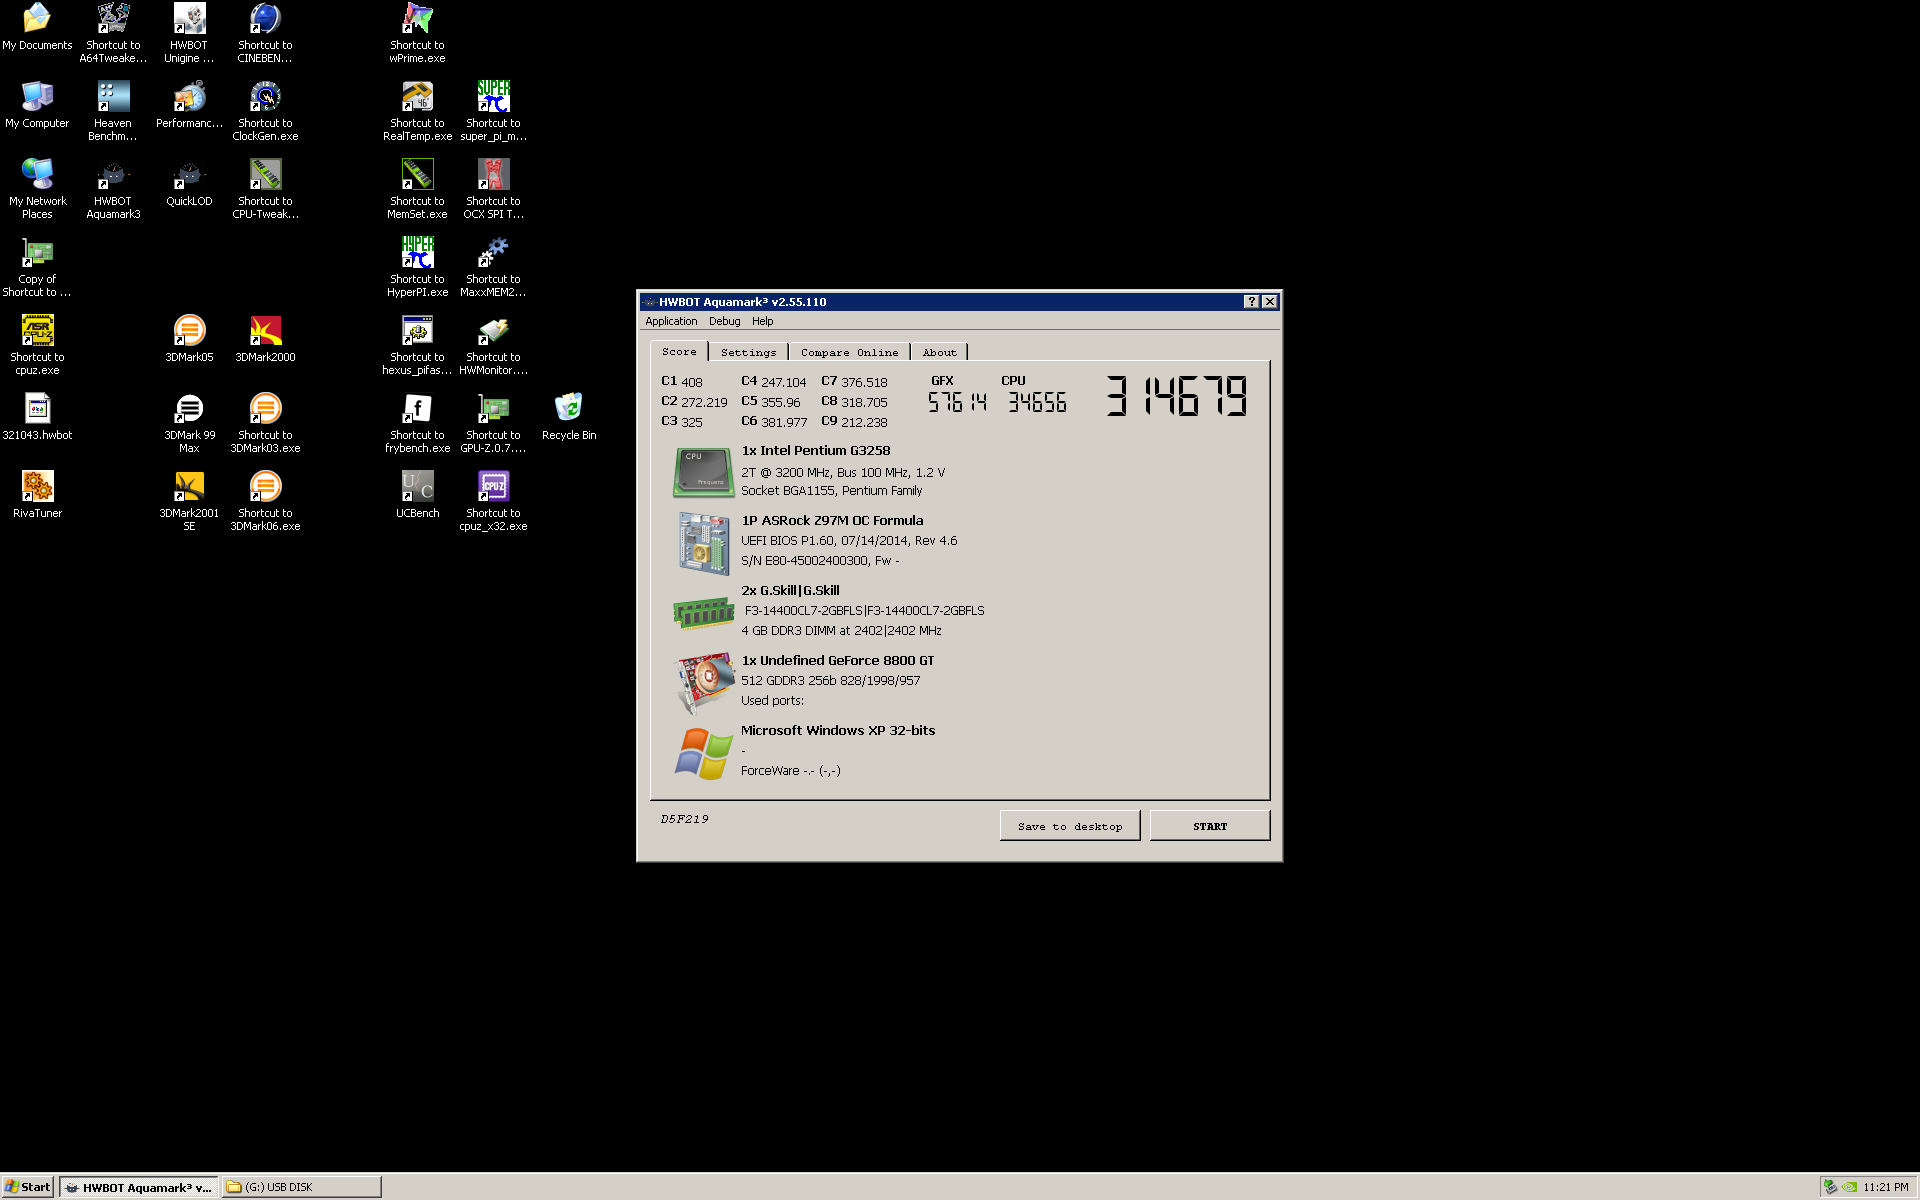The width and height of the screenshot is (1920, 1200).
Task: Switch to (G:) USB DISK taskbar window
Action: 301,1187
